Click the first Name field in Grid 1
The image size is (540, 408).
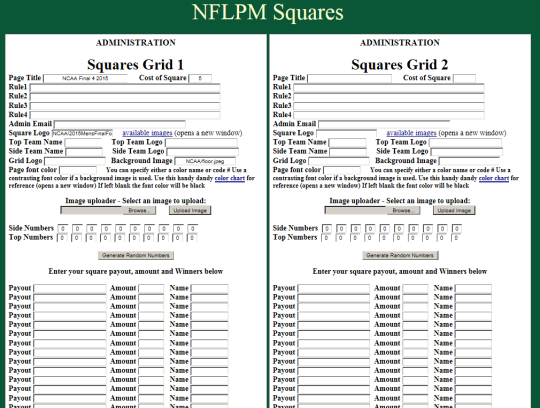point(209,289)
